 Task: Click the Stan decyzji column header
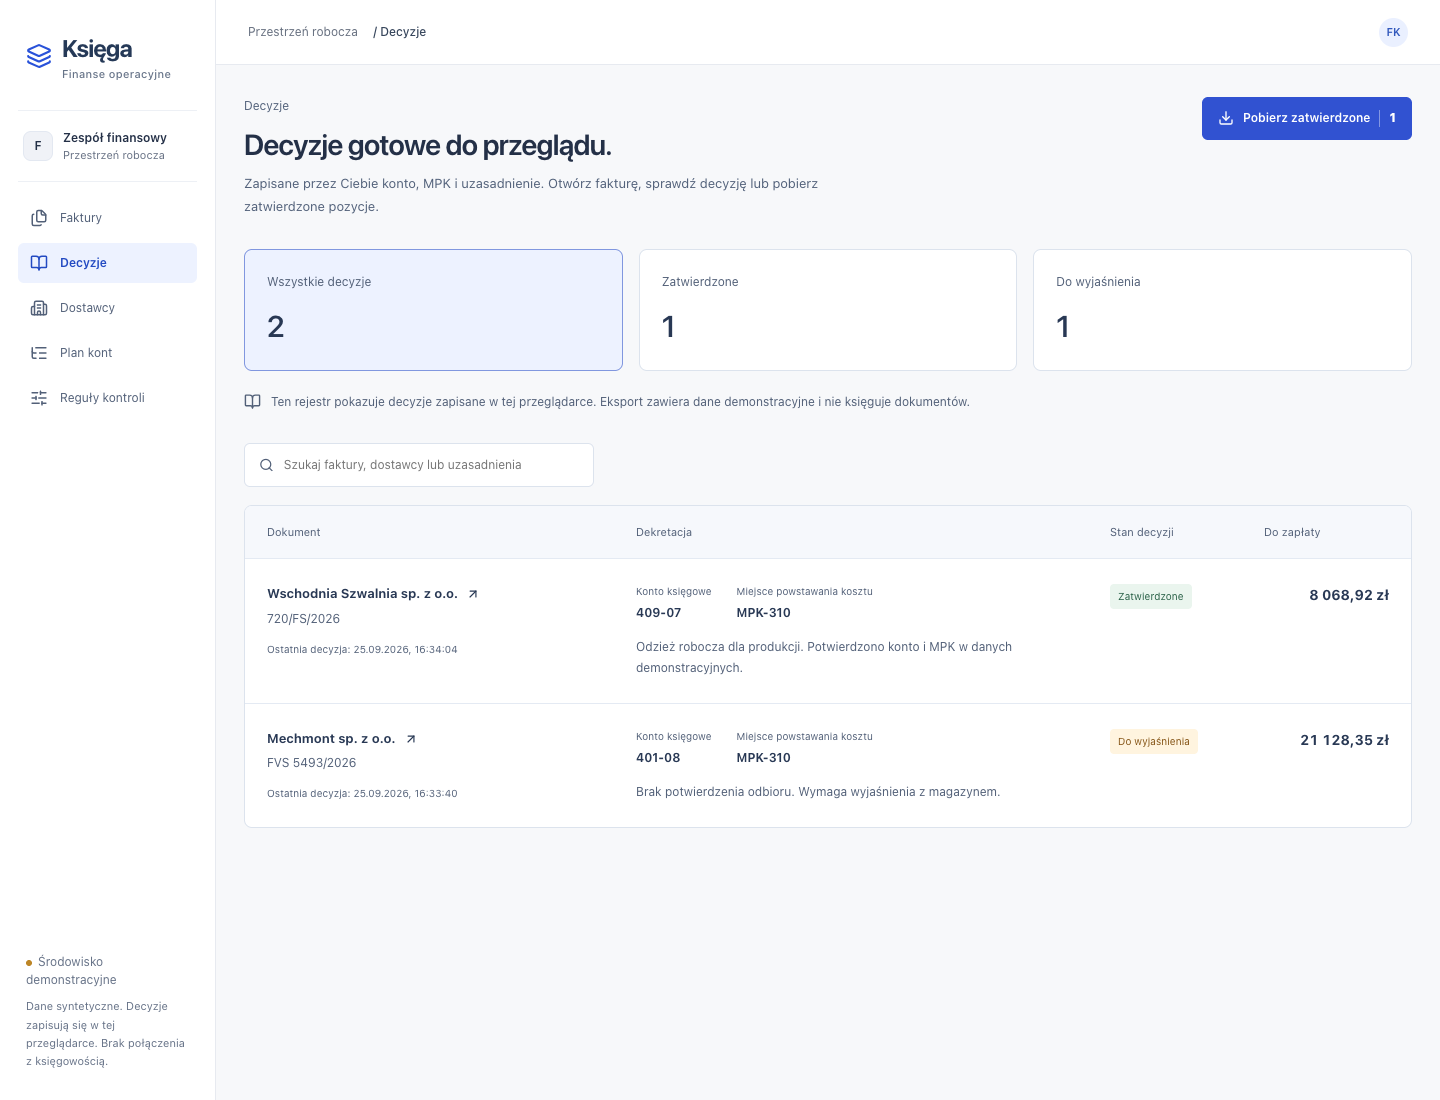1142,533
